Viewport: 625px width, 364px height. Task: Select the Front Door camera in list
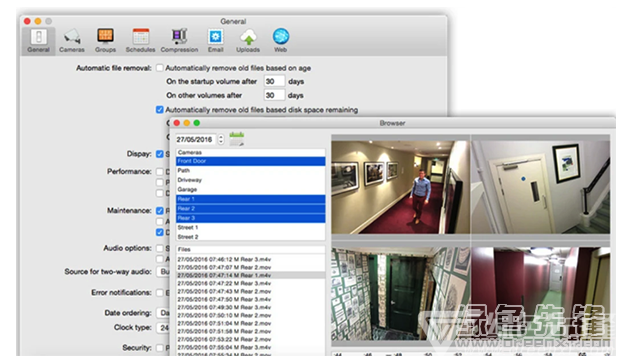click(250, 161)
